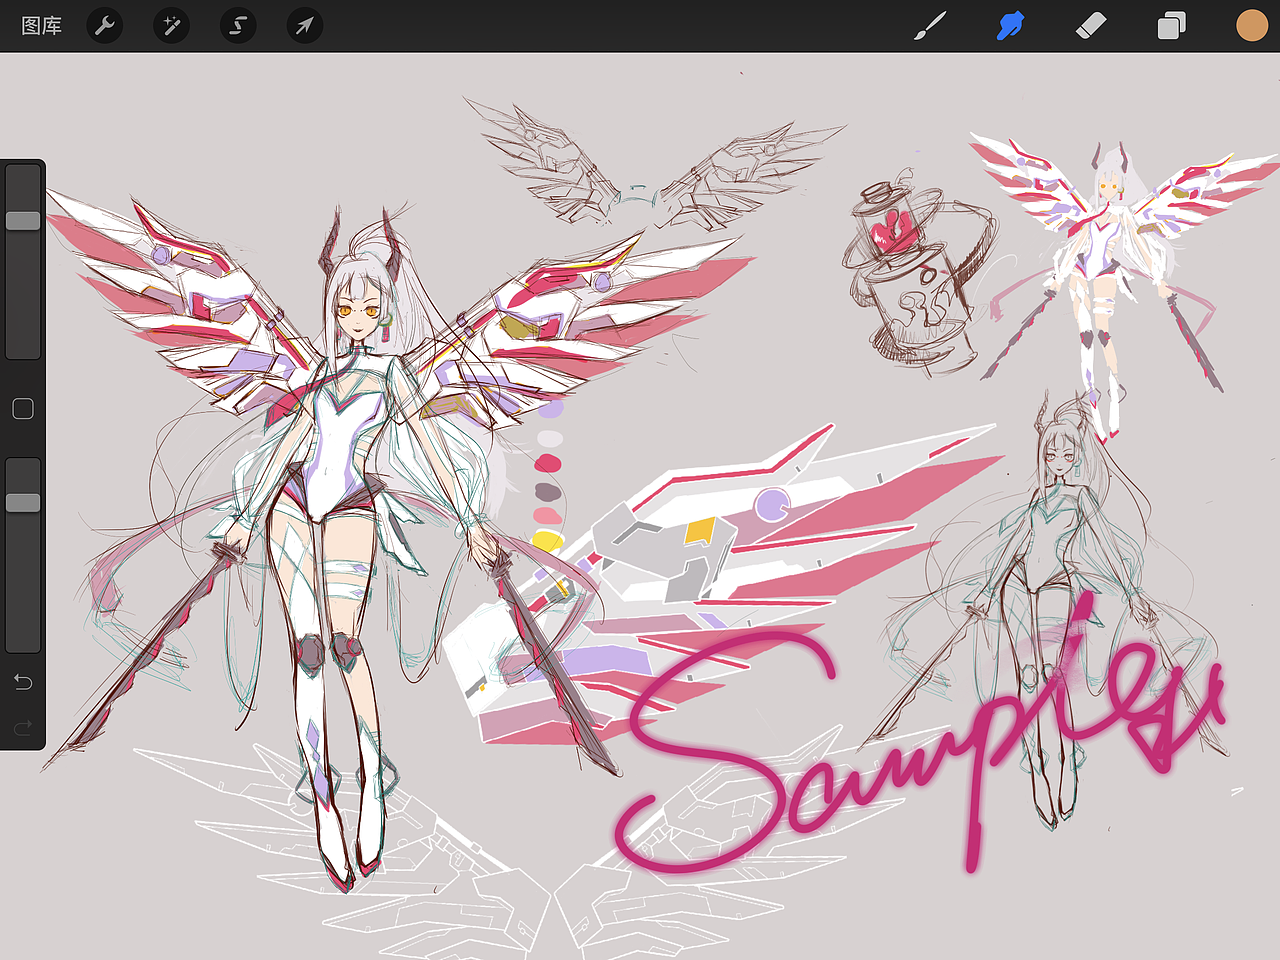Click the brush opacity slider handle
1280x960 pixels.
coord(23,502)
